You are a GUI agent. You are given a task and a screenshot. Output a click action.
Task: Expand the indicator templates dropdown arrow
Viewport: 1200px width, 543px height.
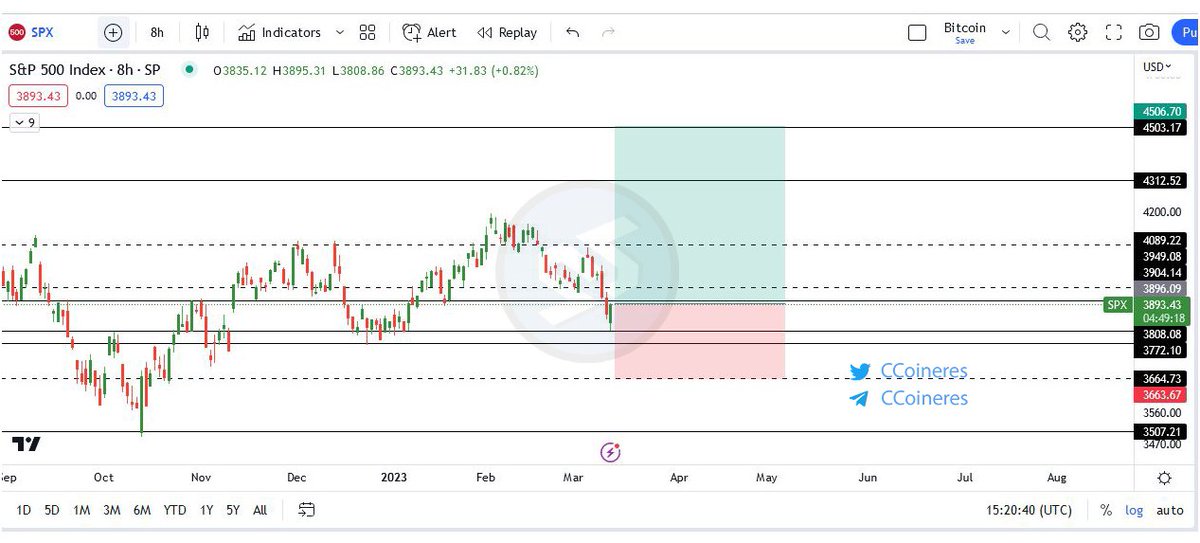[x=339, y=32]
